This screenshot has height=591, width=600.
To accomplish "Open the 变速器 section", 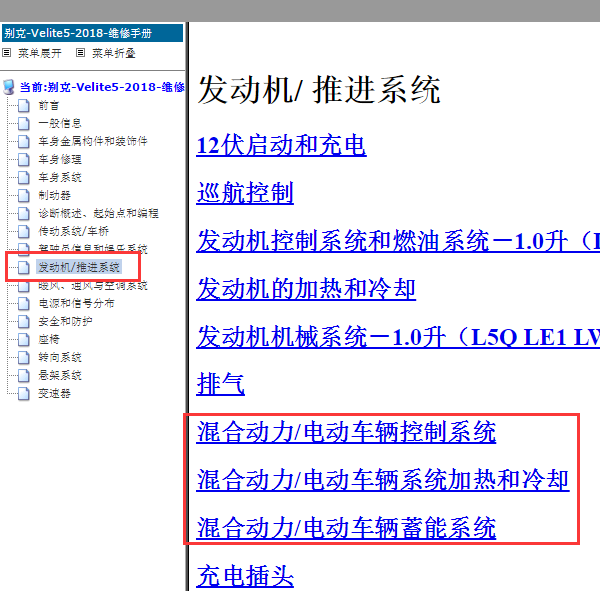I will 54,393.
